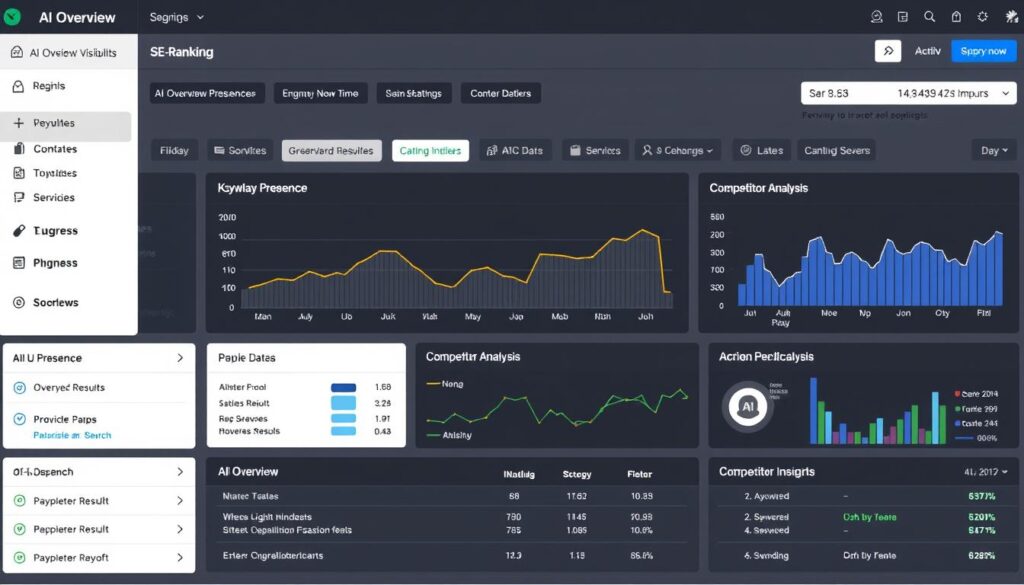Viewport: 1024px width, 585px height.
Task: Click the layout panel icon in top bar
Action: pos(903,17)
